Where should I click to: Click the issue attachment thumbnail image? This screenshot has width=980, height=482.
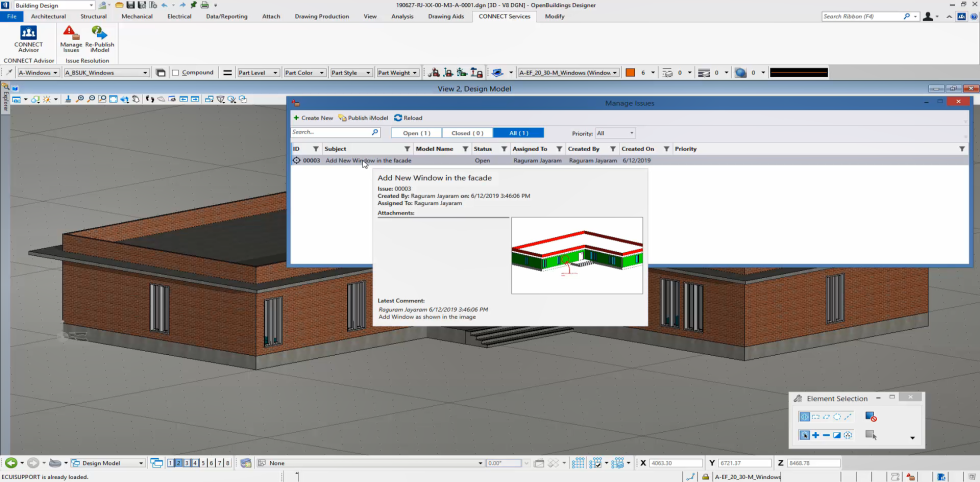tap(577, 255)
